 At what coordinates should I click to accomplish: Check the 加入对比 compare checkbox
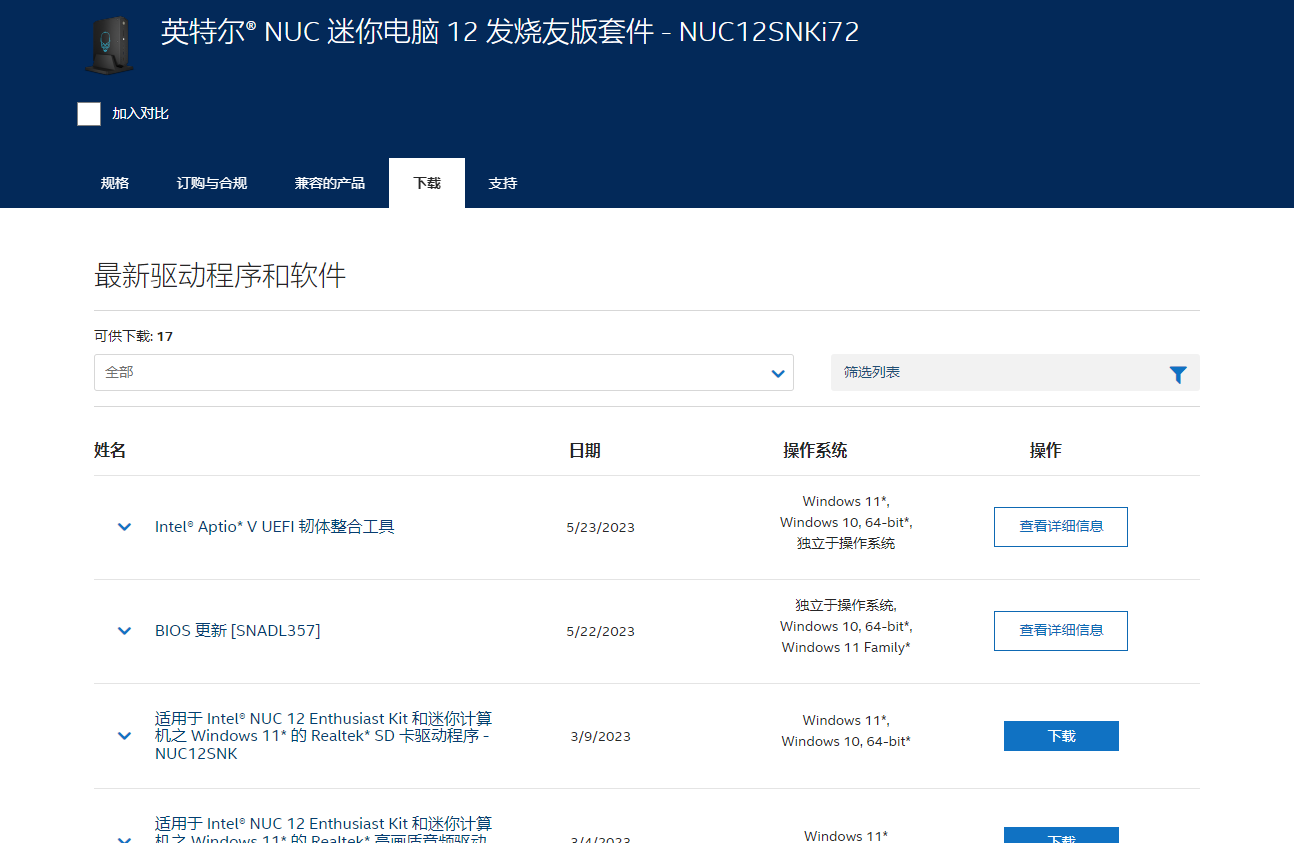[89, 114]
